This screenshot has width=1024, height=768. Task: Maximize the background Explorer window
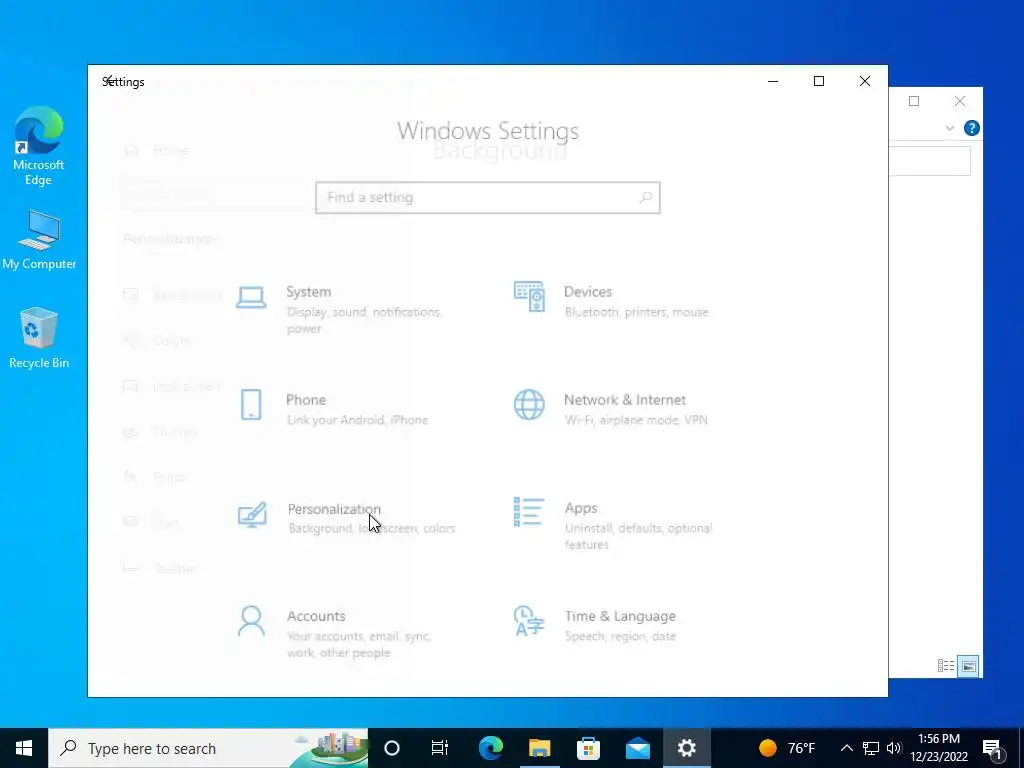[x=914, y=101]
